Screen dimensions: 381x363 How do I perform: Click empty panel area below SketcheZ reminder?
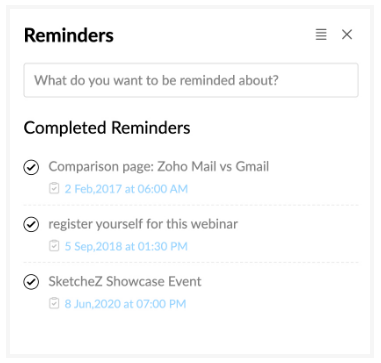[191, 333]
